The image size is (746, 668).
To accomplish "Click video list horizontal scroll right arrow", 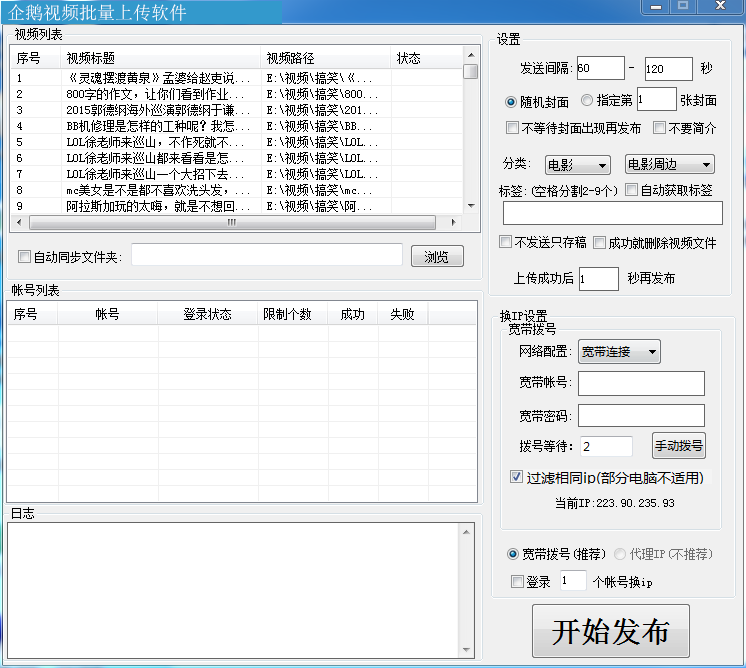I will point(453,222).
